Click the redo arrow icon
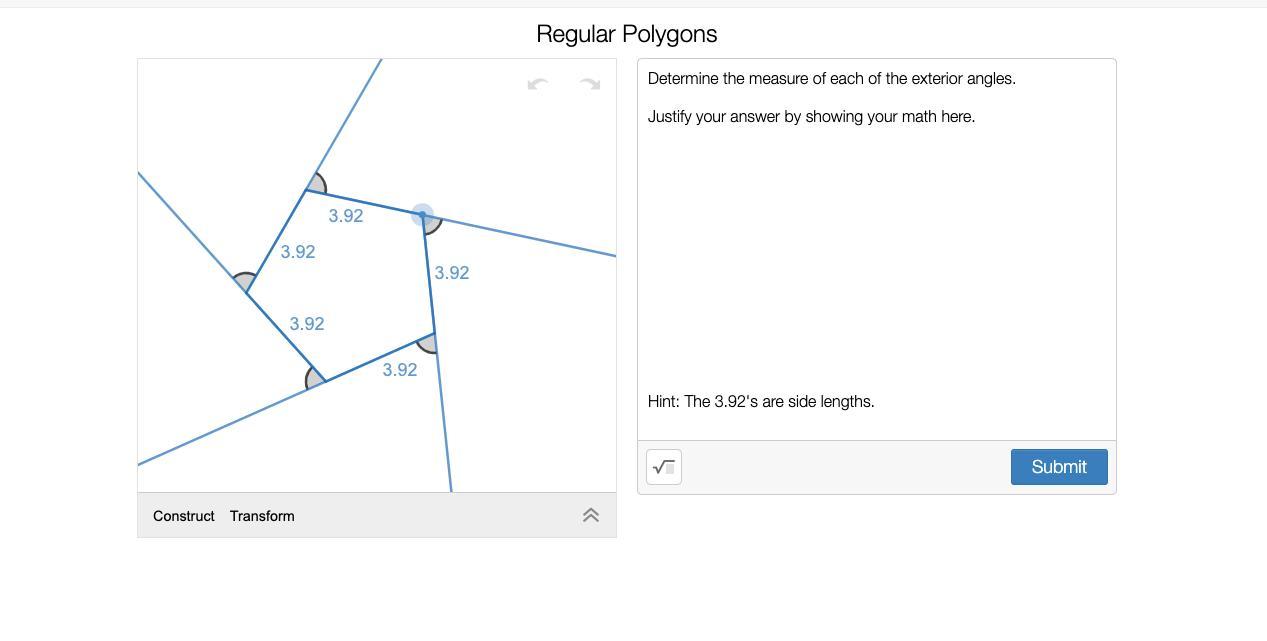This screenshot has height=641, width=1267. [x=590, y=84]
